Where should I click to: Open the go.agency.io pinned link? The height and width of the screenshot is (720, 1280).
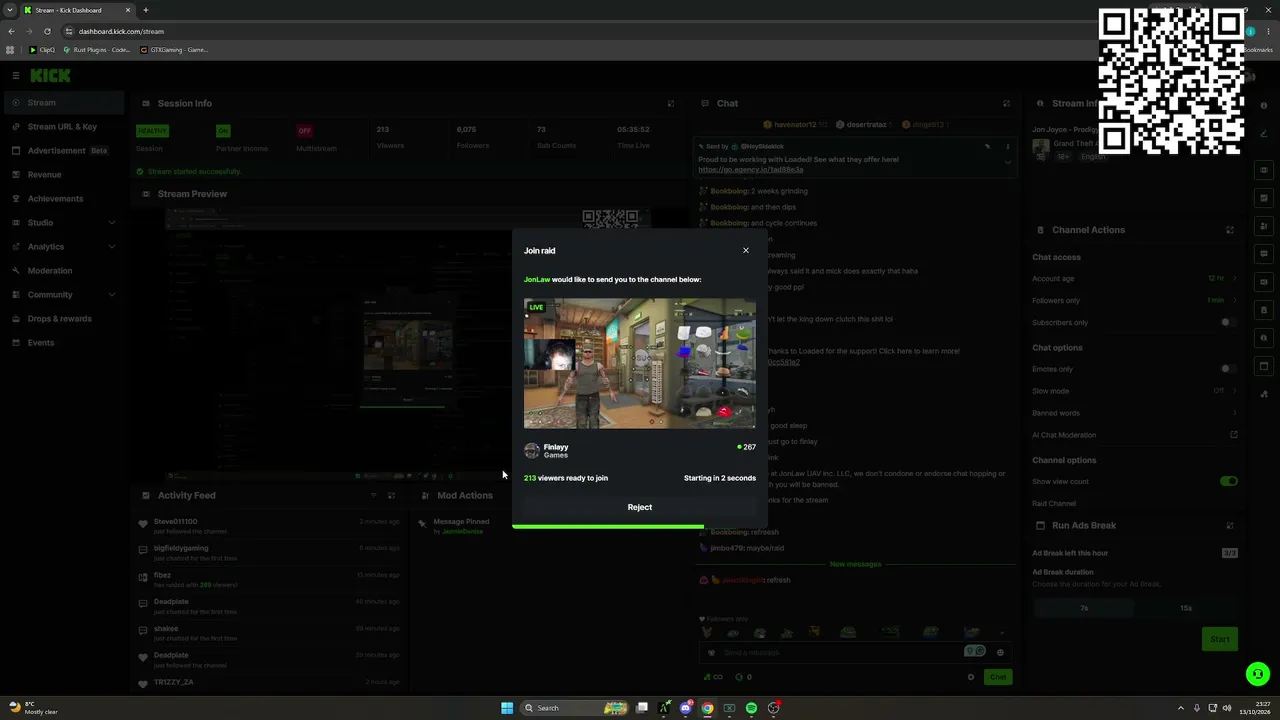click(750, 170)
